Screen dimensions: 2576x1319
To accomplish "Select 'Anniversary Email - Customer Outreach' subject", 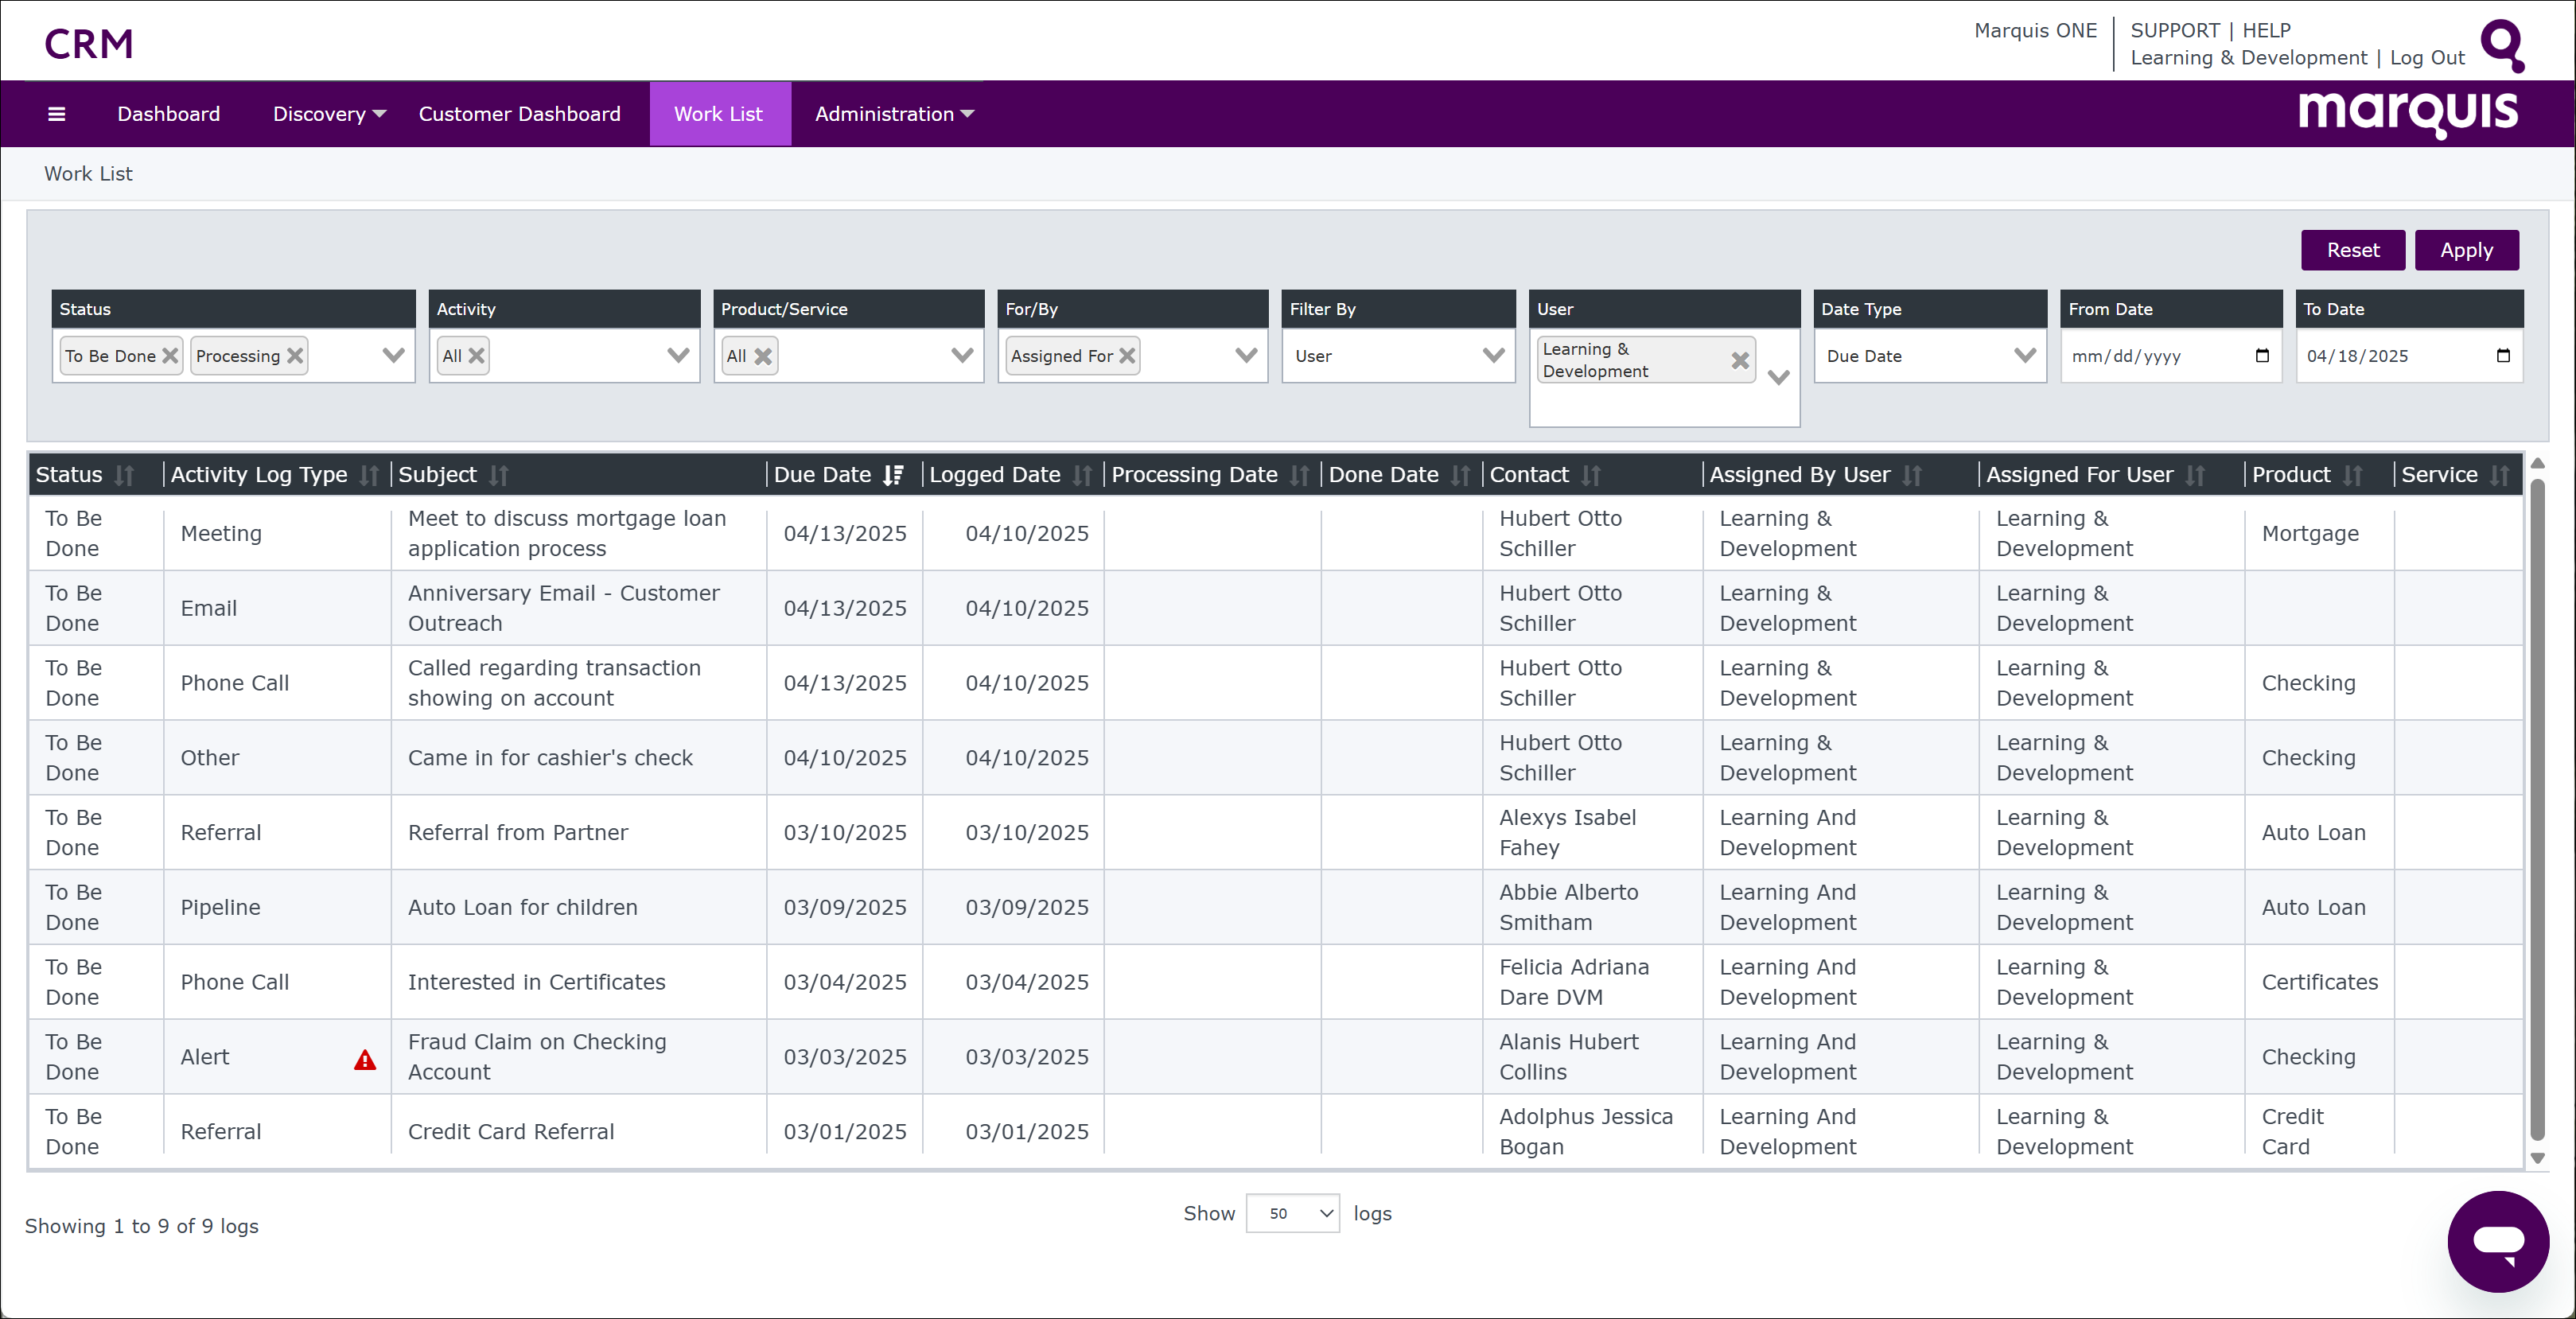I will pos(563,608).
